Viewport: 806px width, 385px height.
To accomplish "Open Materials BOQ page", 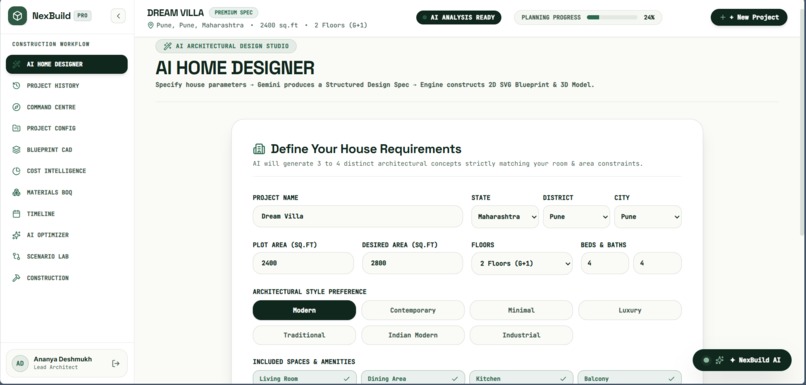I will pyautogui.click(x=67, y=192).
